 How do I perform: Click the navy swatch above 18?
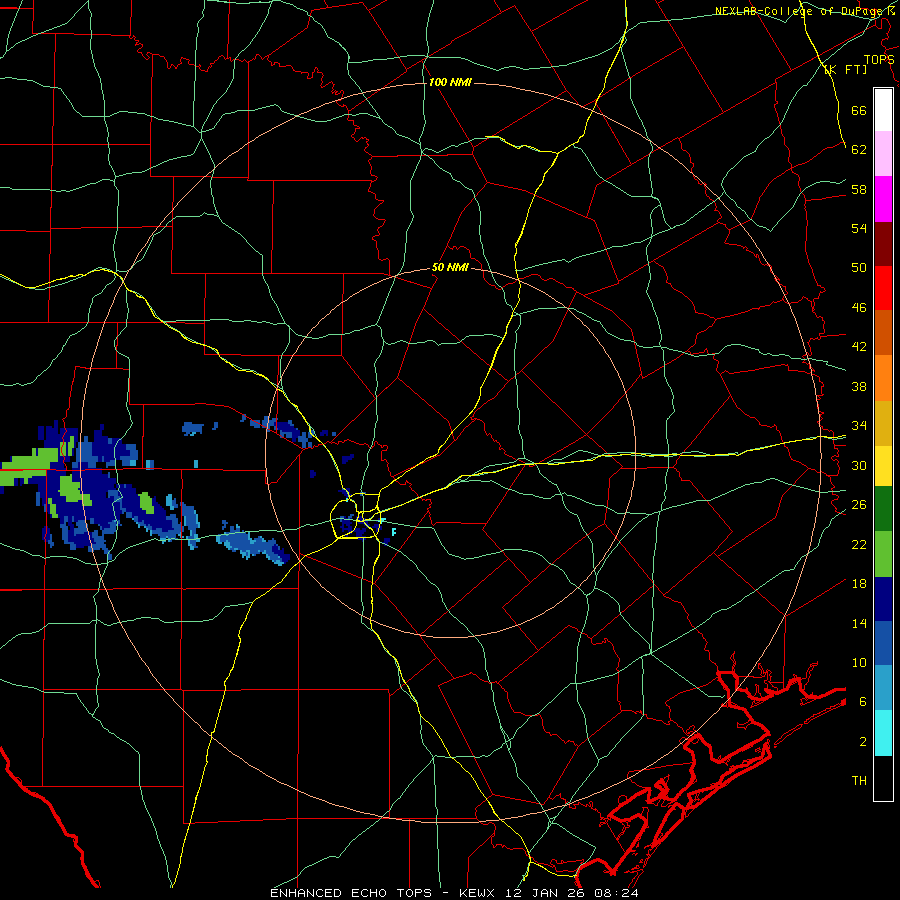(883, 599)
